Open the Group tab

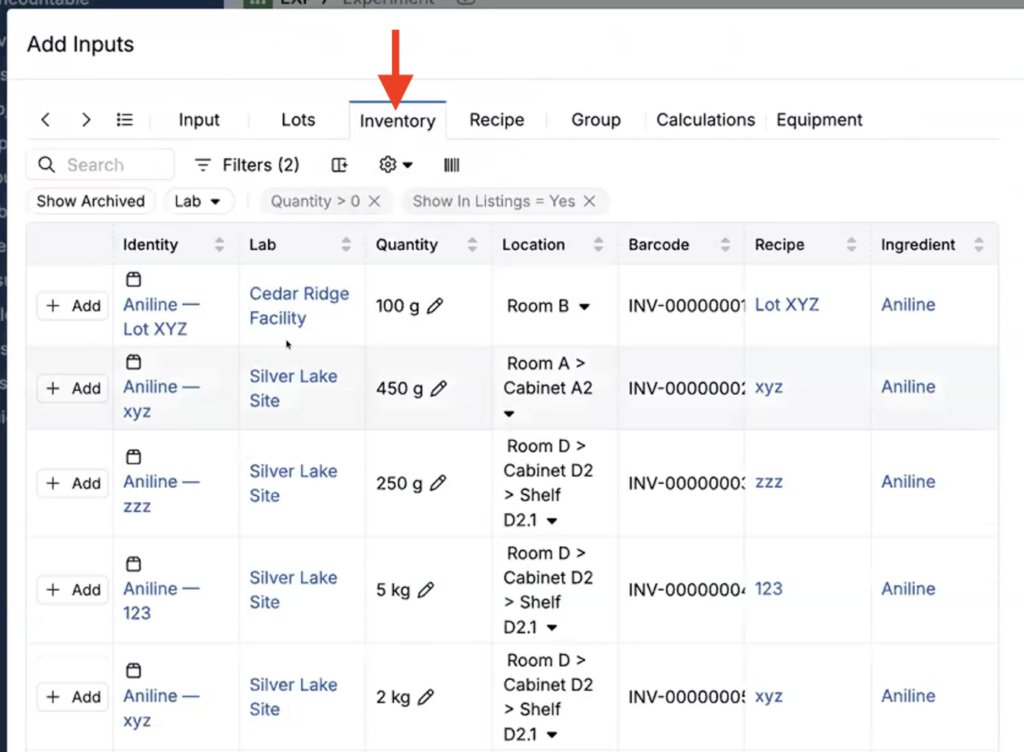pyautogui.click(x=596, y=120)
